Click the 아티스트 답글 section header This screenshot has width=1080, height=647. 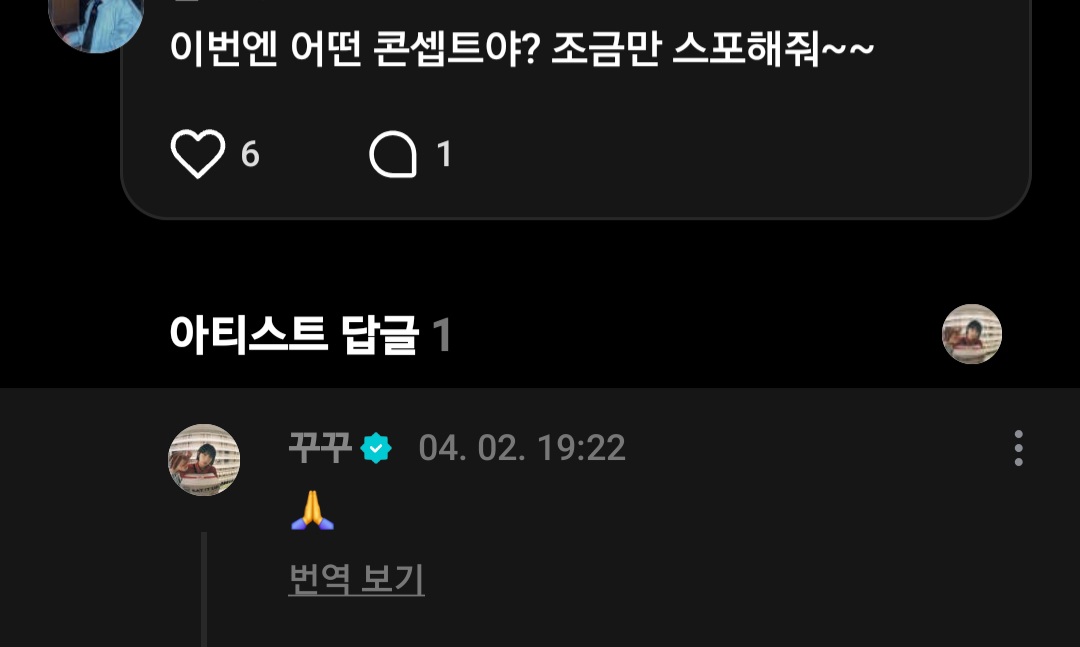tap(294, 335)
